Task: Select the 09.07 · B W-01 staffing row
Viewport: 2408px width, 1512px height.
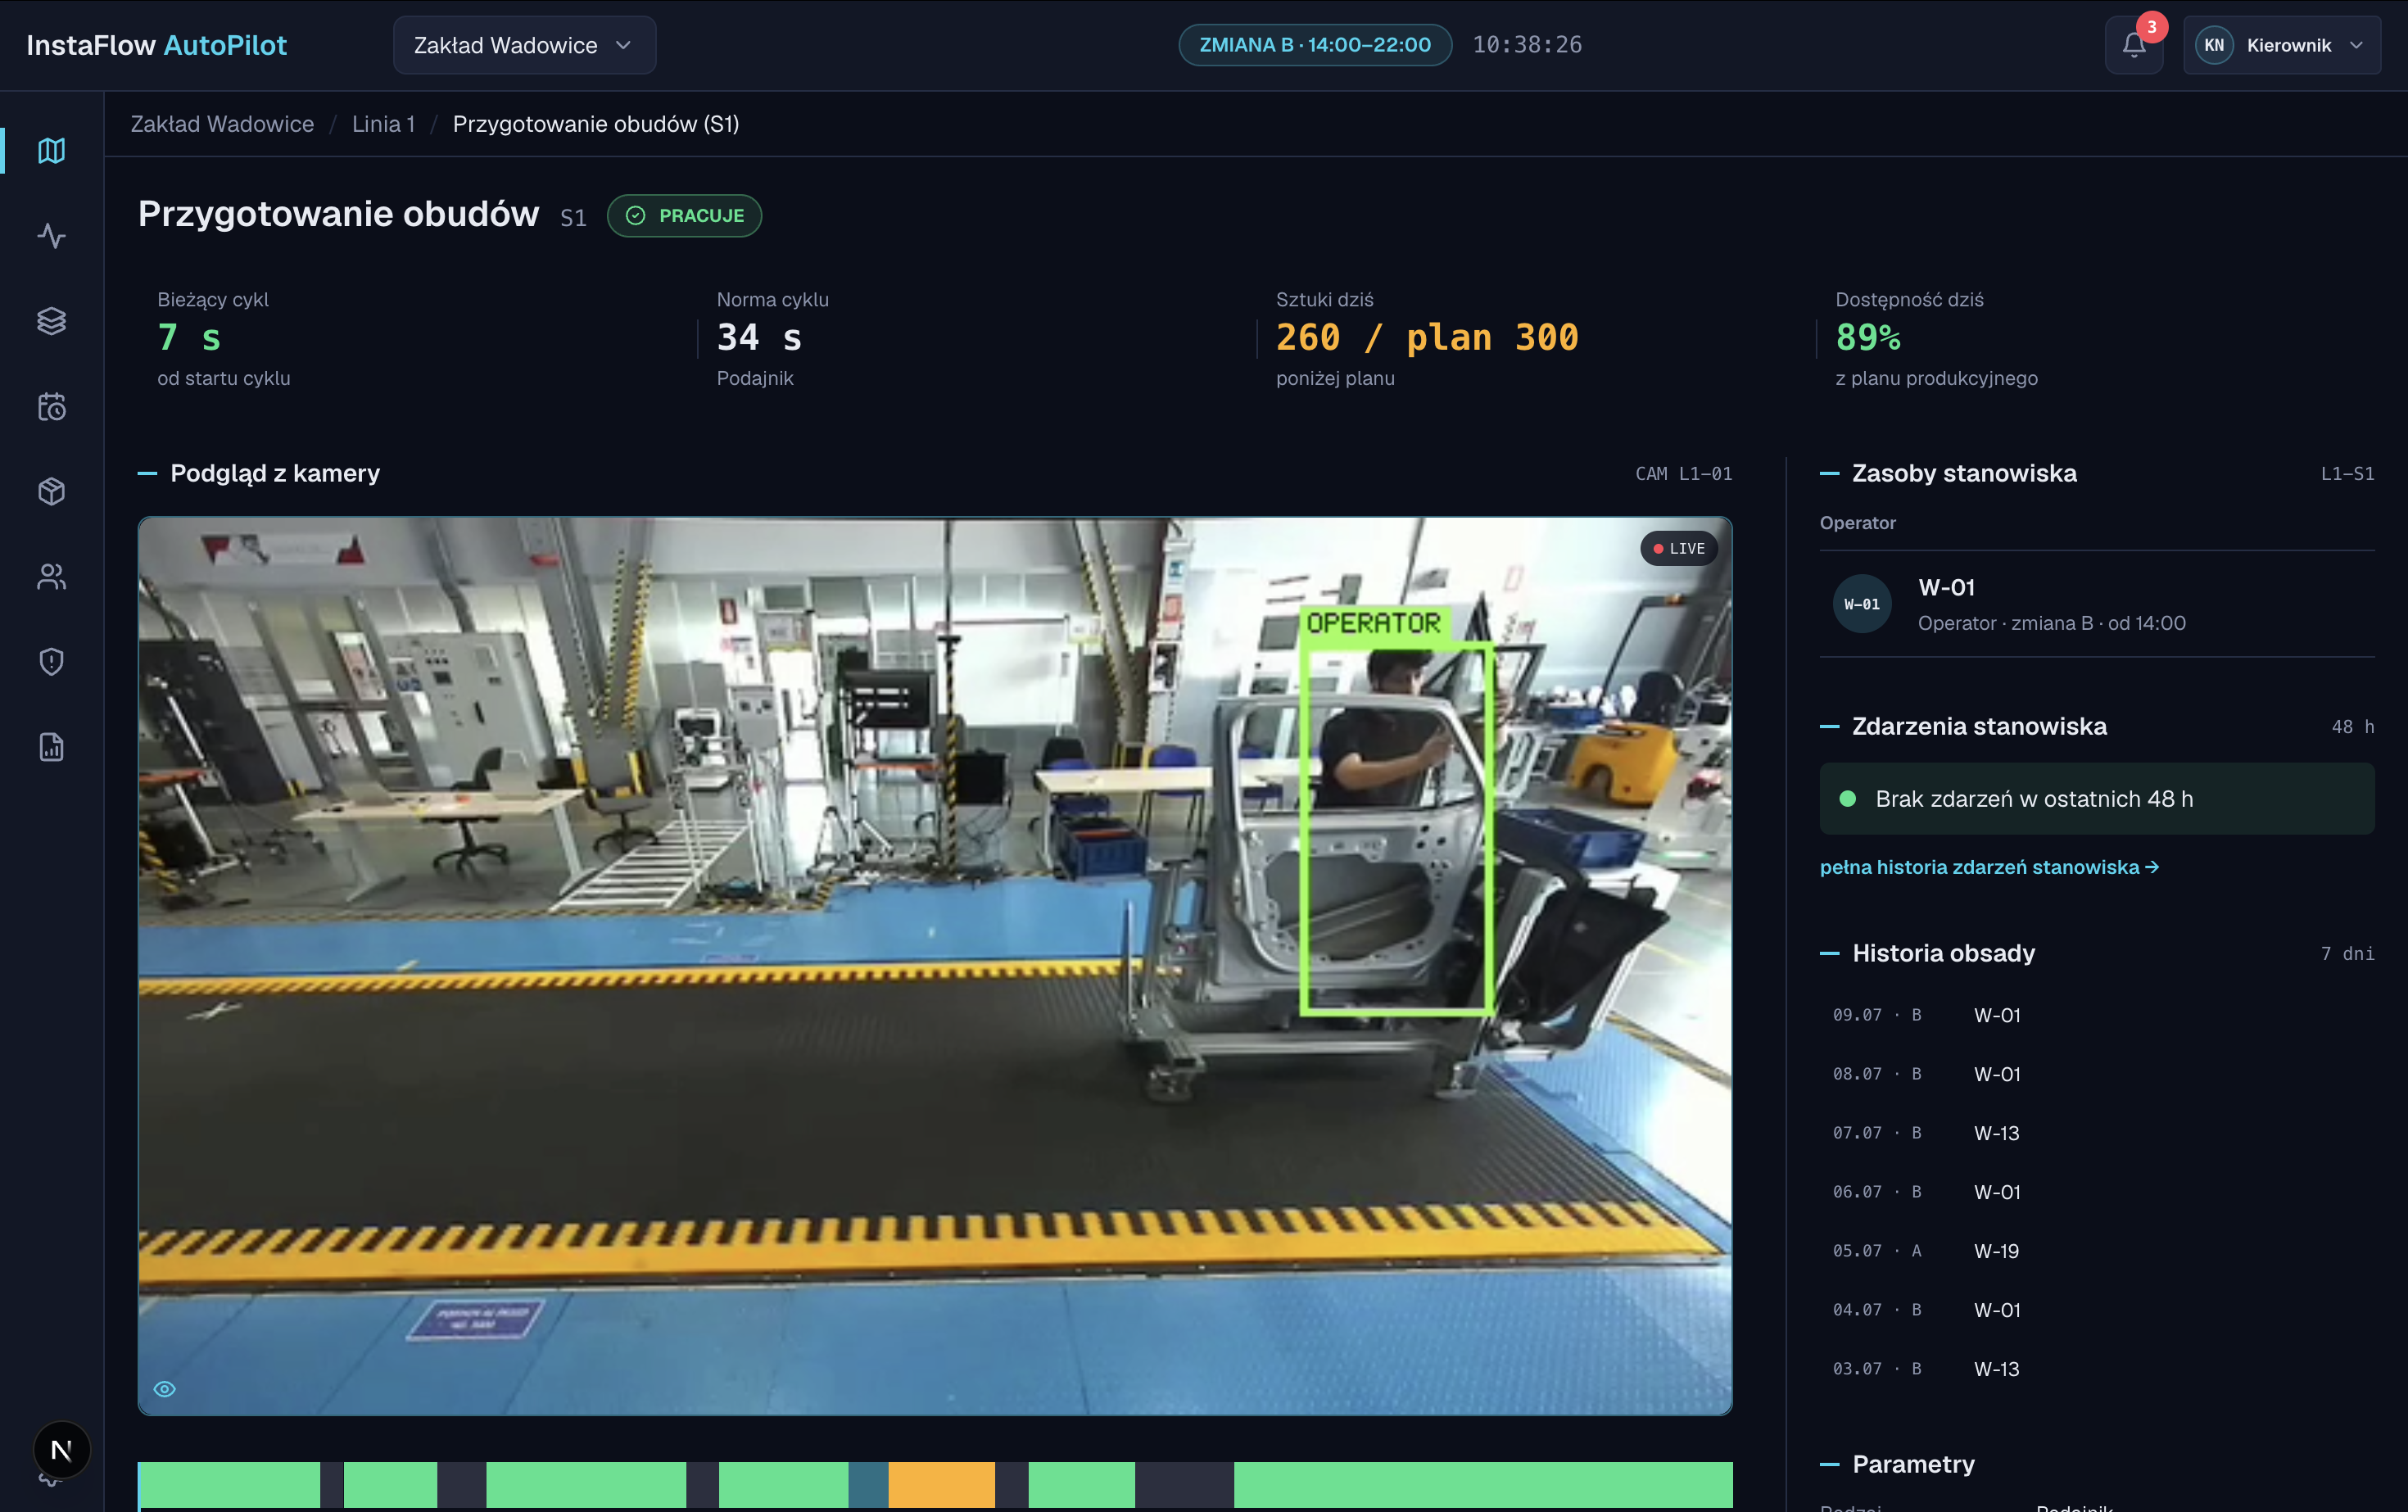Action: pyautogui.click(x=2097, y=1015)
